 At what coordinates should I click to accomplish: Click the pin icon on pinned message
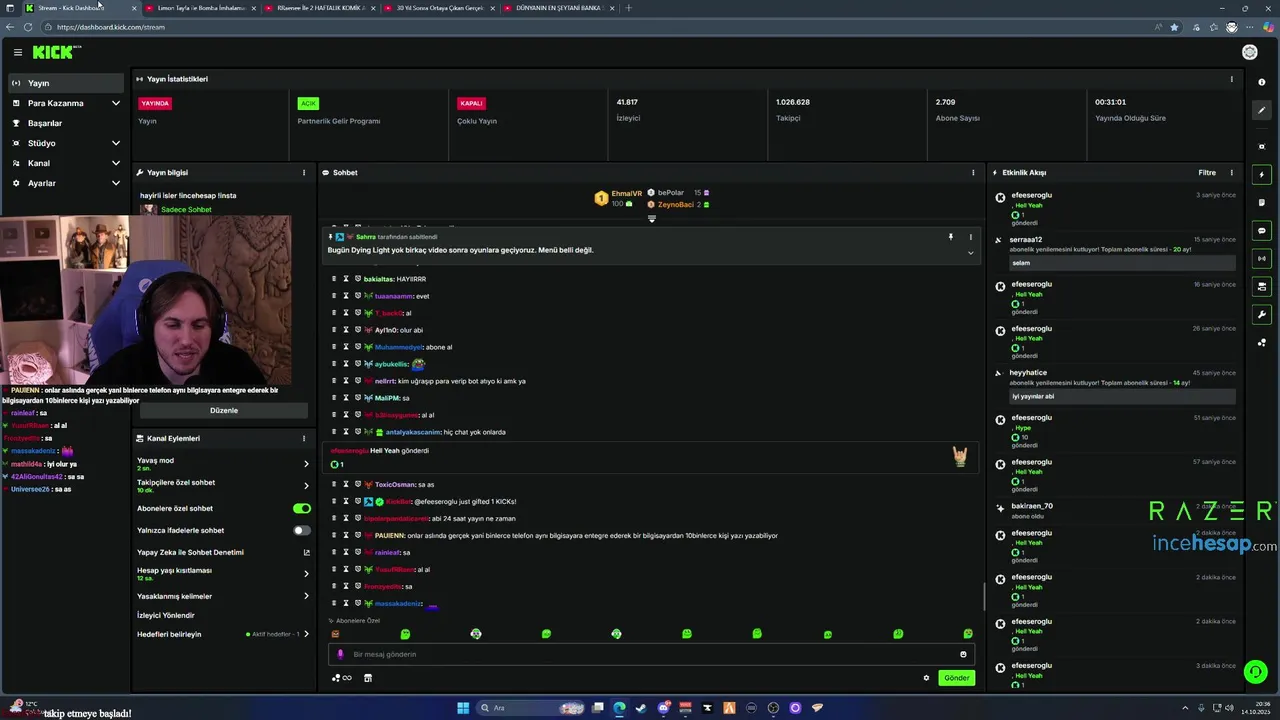point(951,237)
